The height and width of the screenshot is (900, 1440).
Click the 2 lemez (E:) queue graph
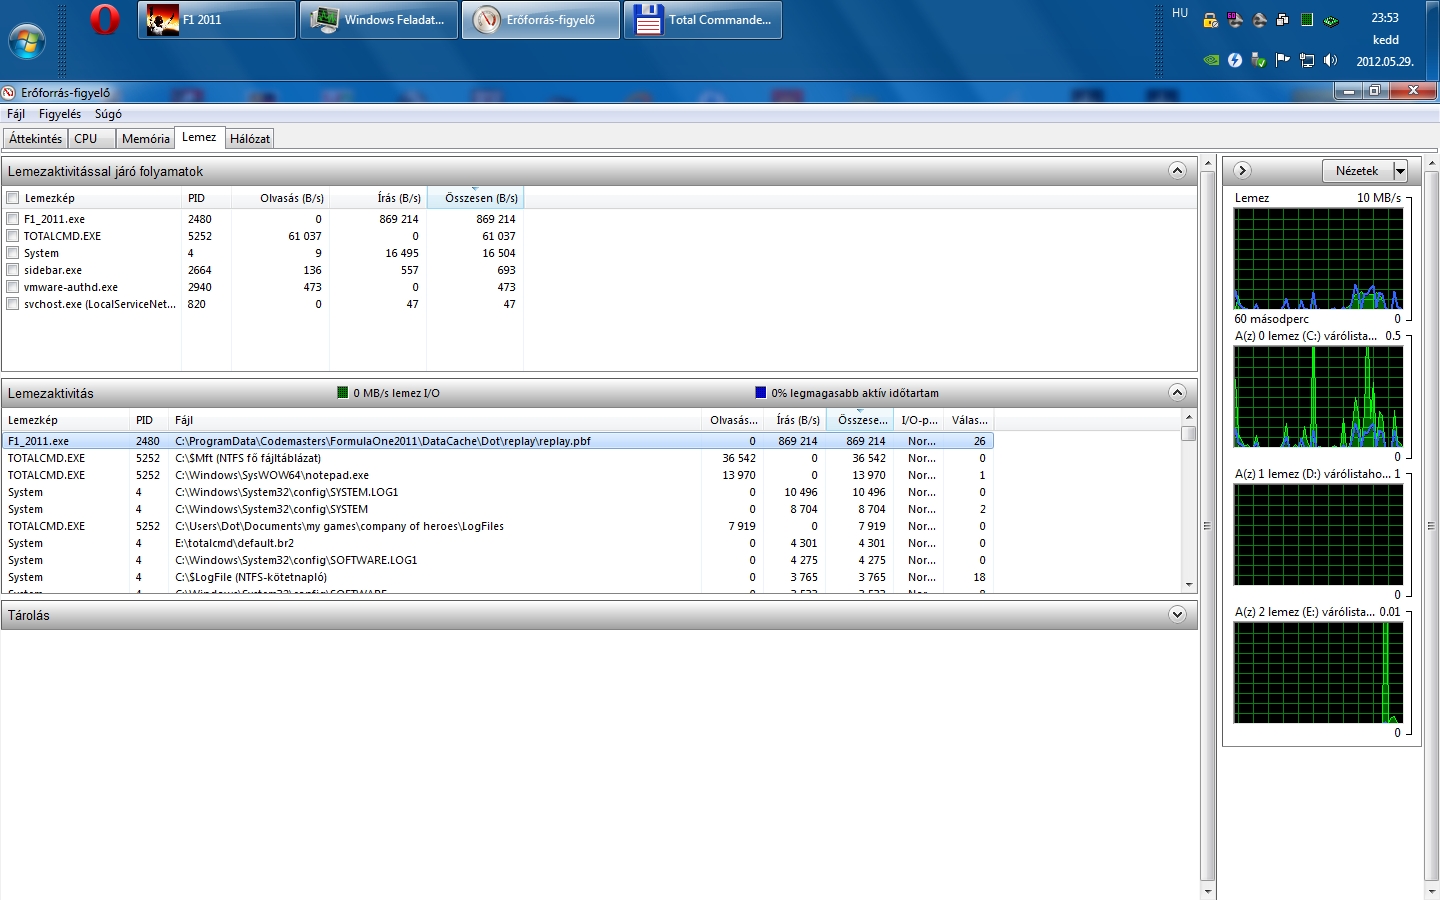click(1318, 672)
